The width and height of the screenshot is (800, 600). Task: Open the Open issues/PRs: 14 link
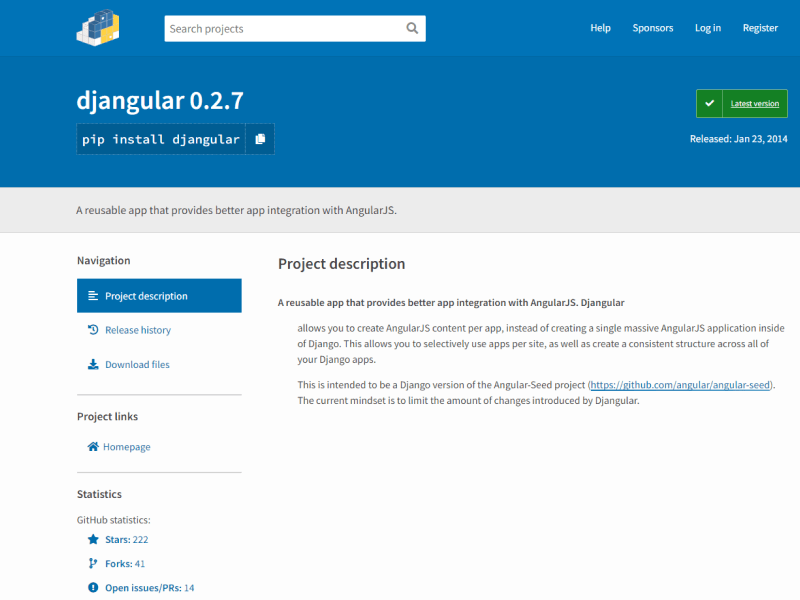[x=149, y=588]
